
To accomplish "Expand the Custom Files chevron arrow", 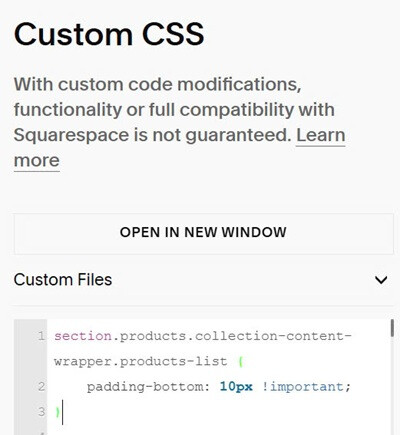I will pyautogui.click(x=381, y=280).
